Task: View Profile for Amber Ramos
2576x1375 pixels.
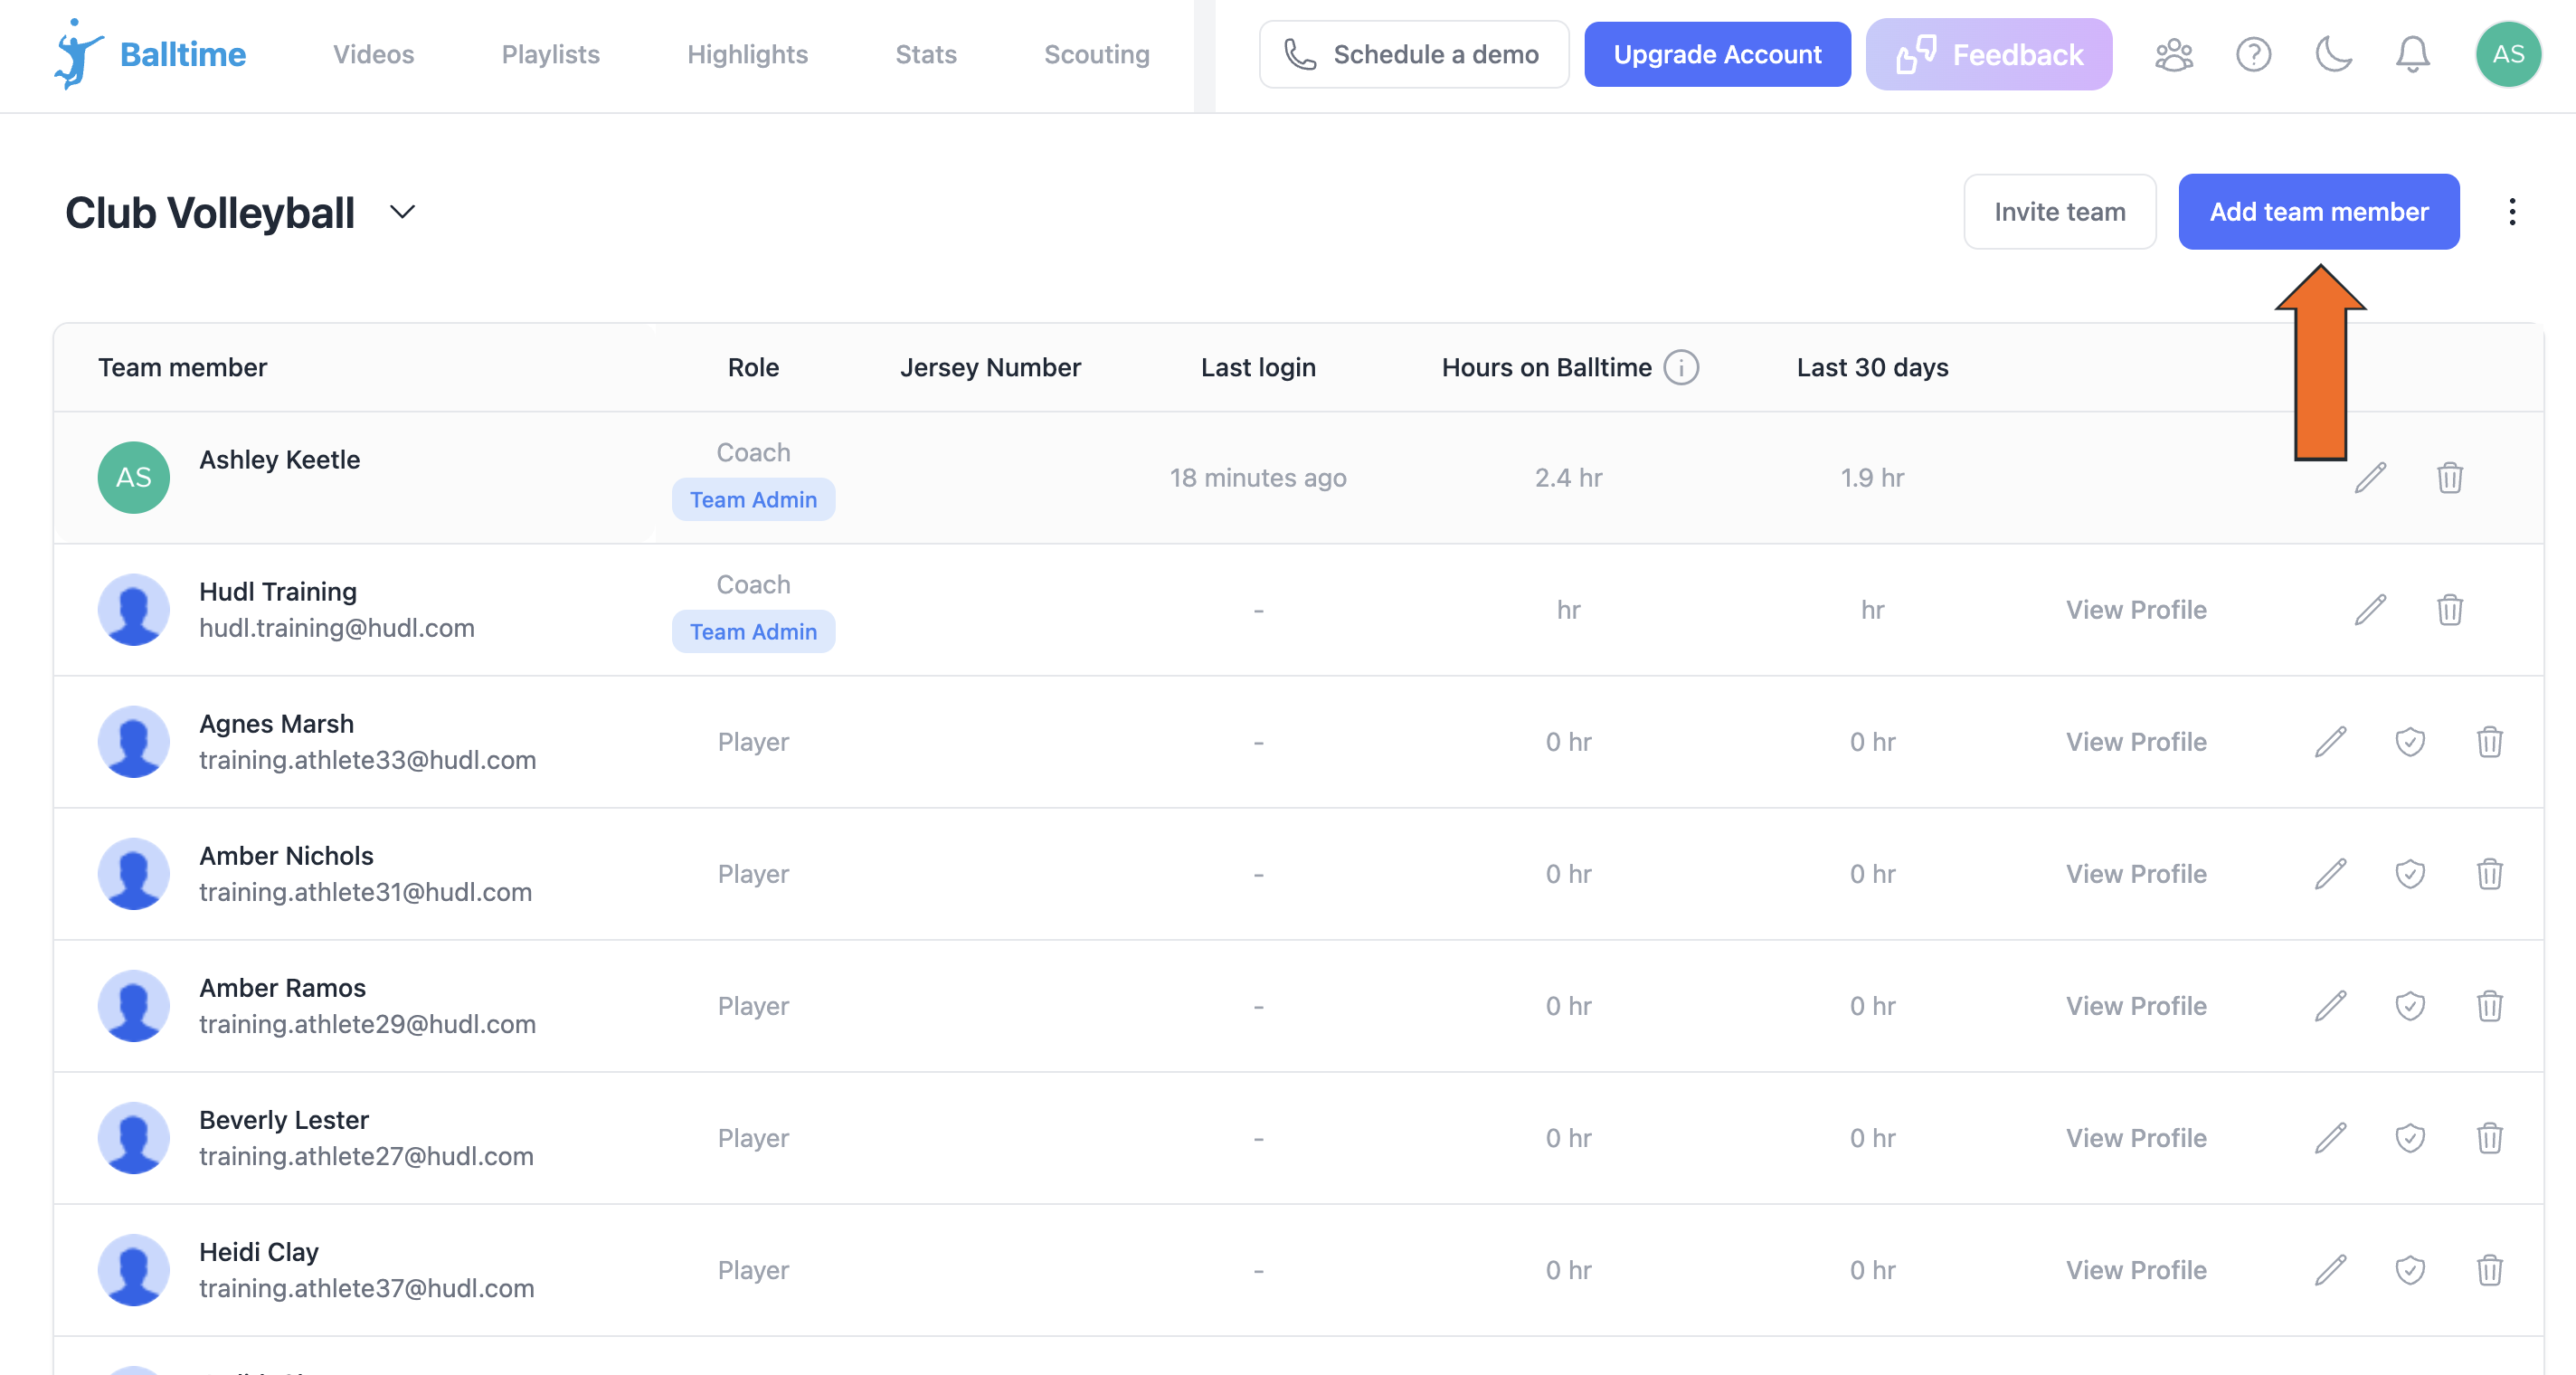Action: click(x=2136, y=1006)
